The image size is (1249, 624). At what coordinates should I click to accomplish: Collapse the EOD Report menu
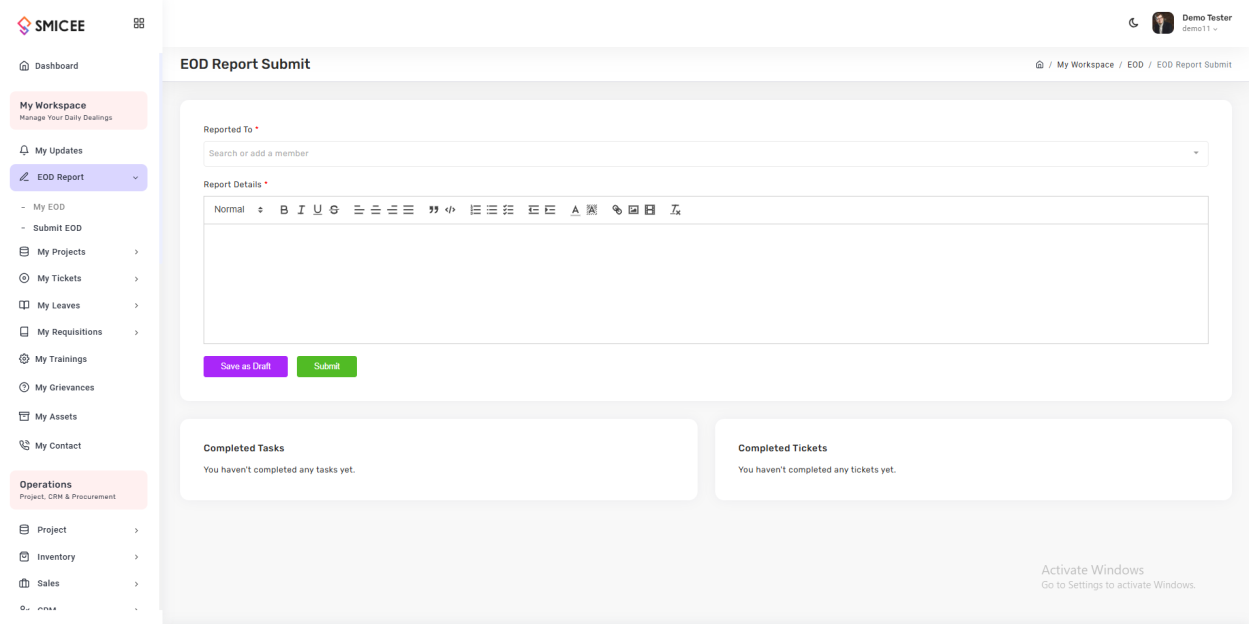pos(78,177)
